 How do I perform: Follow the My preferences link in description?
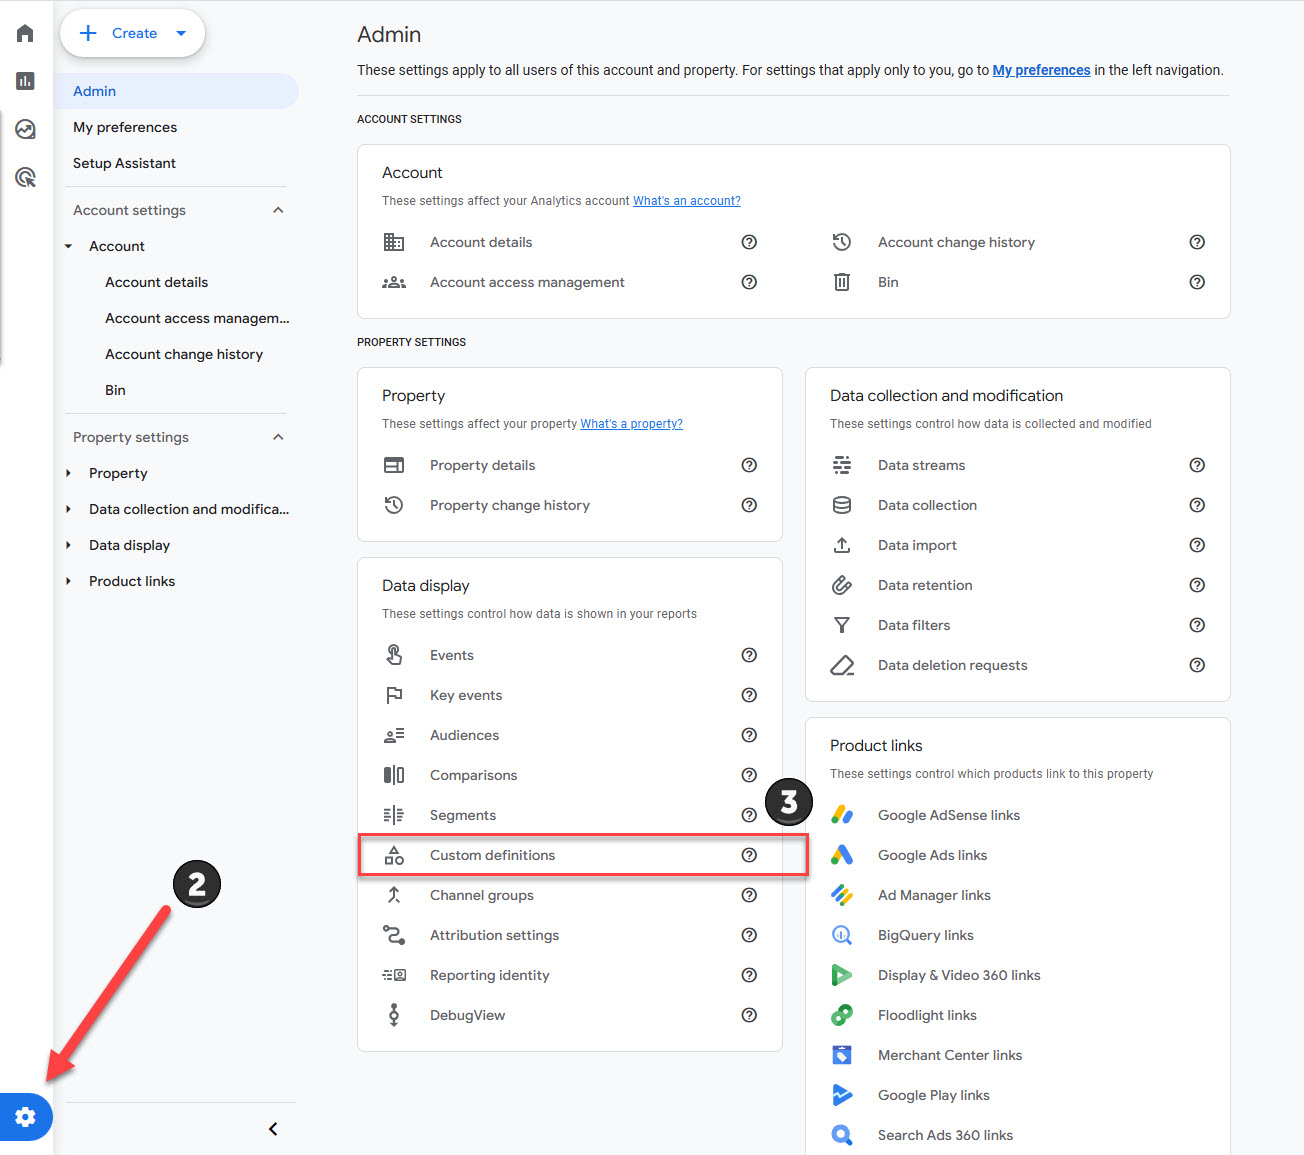1041,70
